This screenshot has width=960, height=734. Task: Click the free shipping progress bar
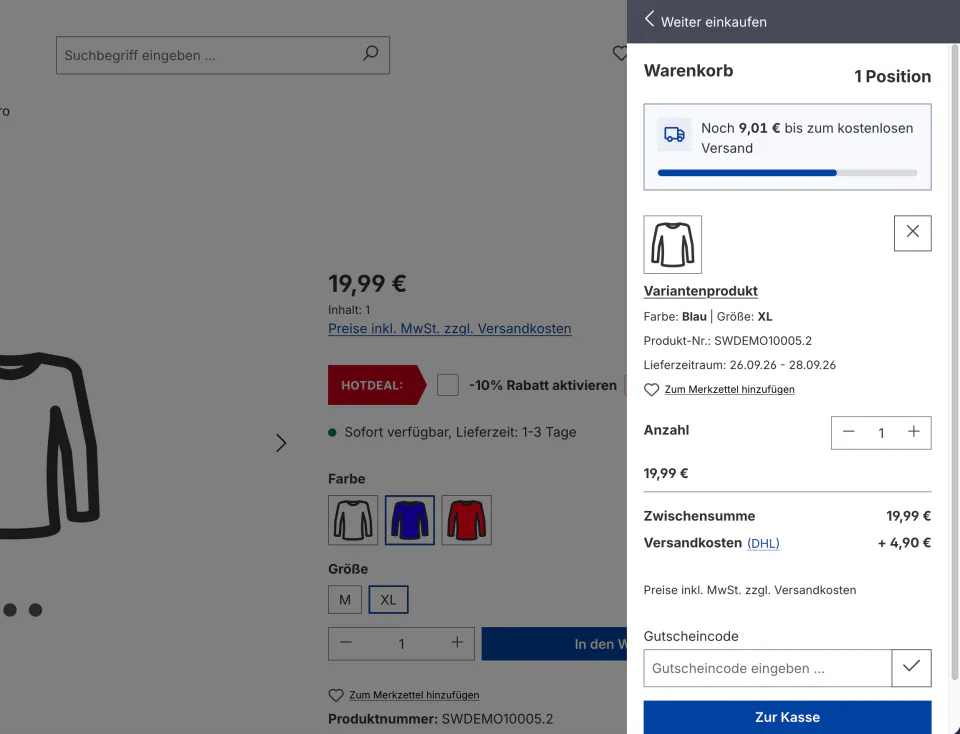[787, 173]
